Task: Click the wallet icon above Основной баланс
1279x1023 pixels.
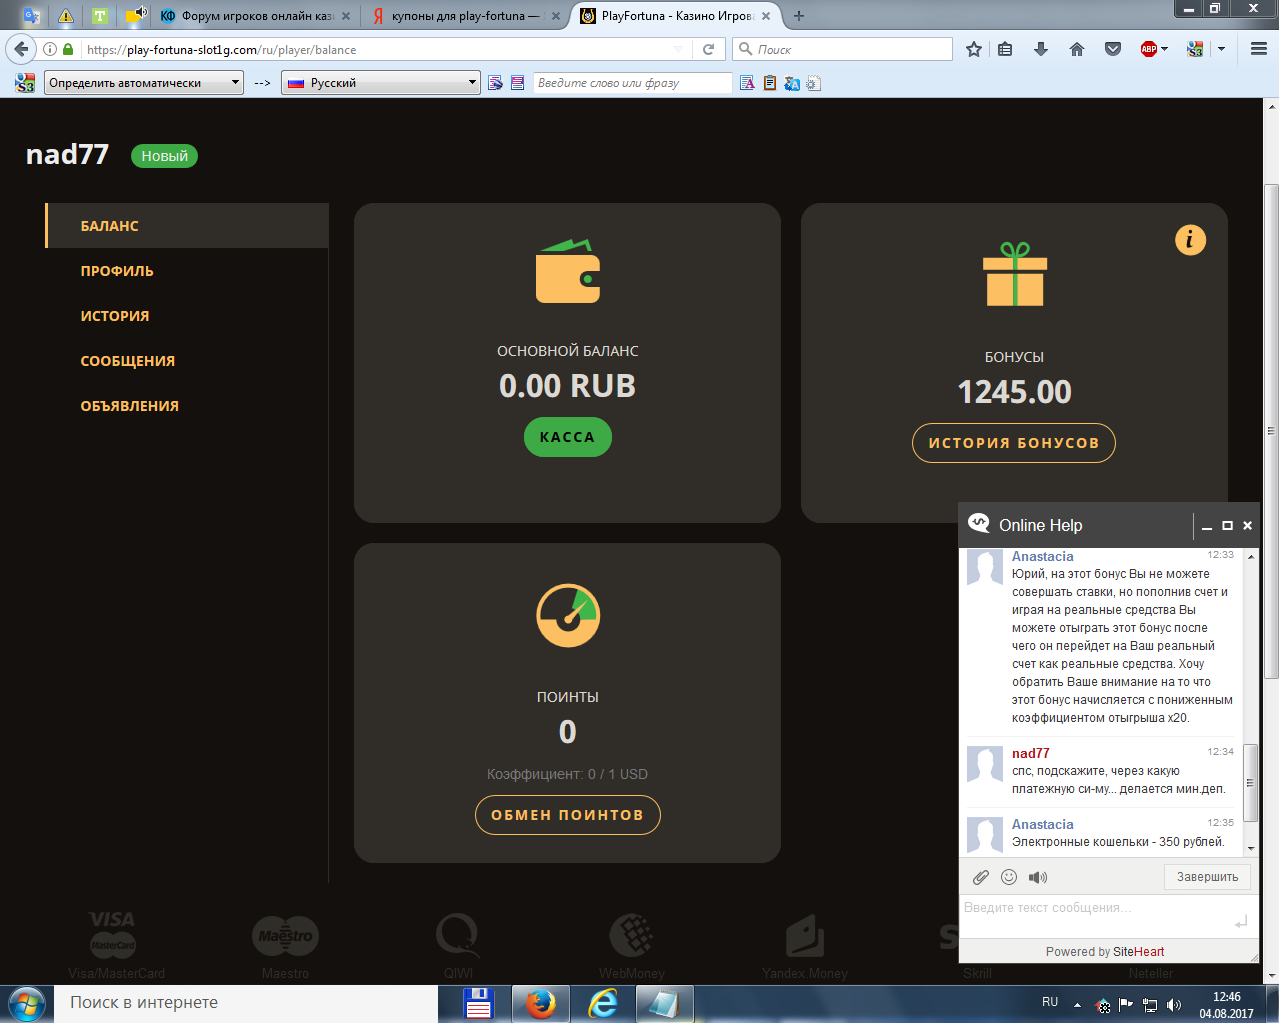Action: click(567, 271)
